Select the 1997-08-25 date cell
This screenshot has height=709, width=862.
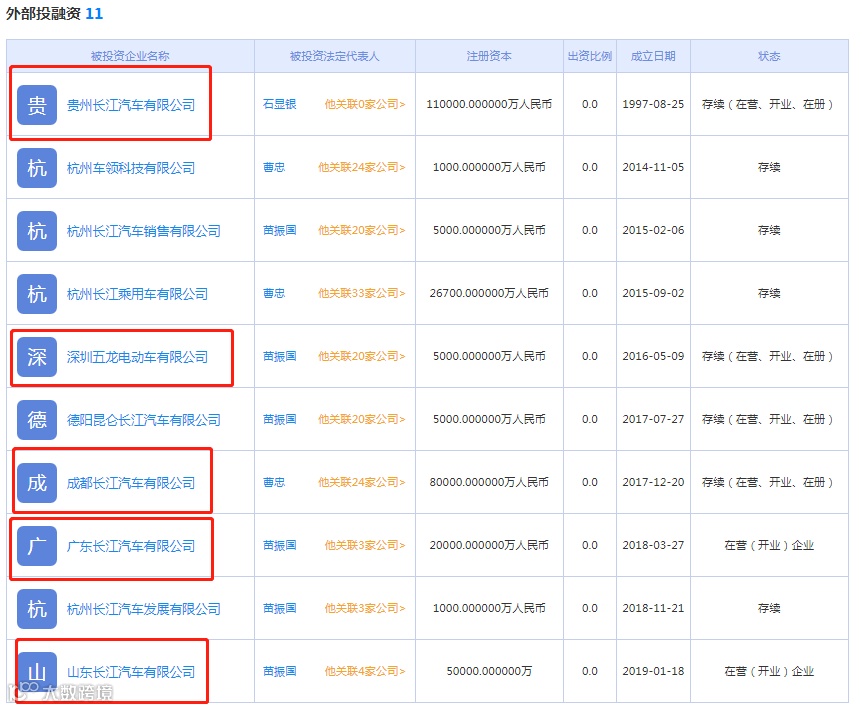(653, 104)
